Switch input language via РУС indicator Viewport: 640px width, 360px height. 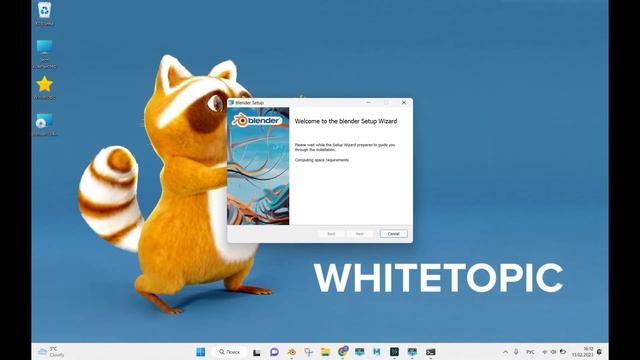pyautogui.click(x=530, y=352)
